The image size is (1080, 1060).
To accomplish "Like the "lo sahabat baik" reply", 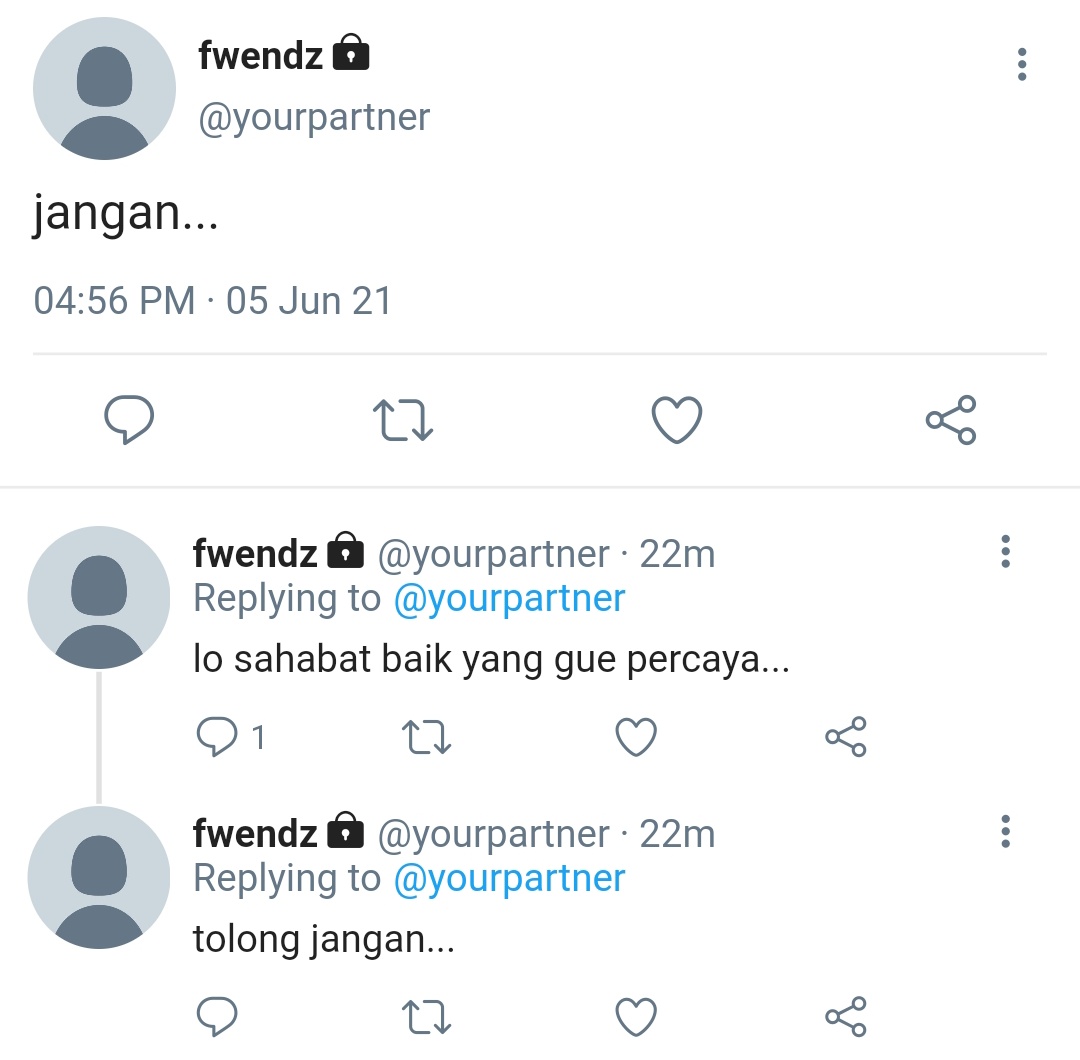I will pyautogui.click(x=636, y=737).
